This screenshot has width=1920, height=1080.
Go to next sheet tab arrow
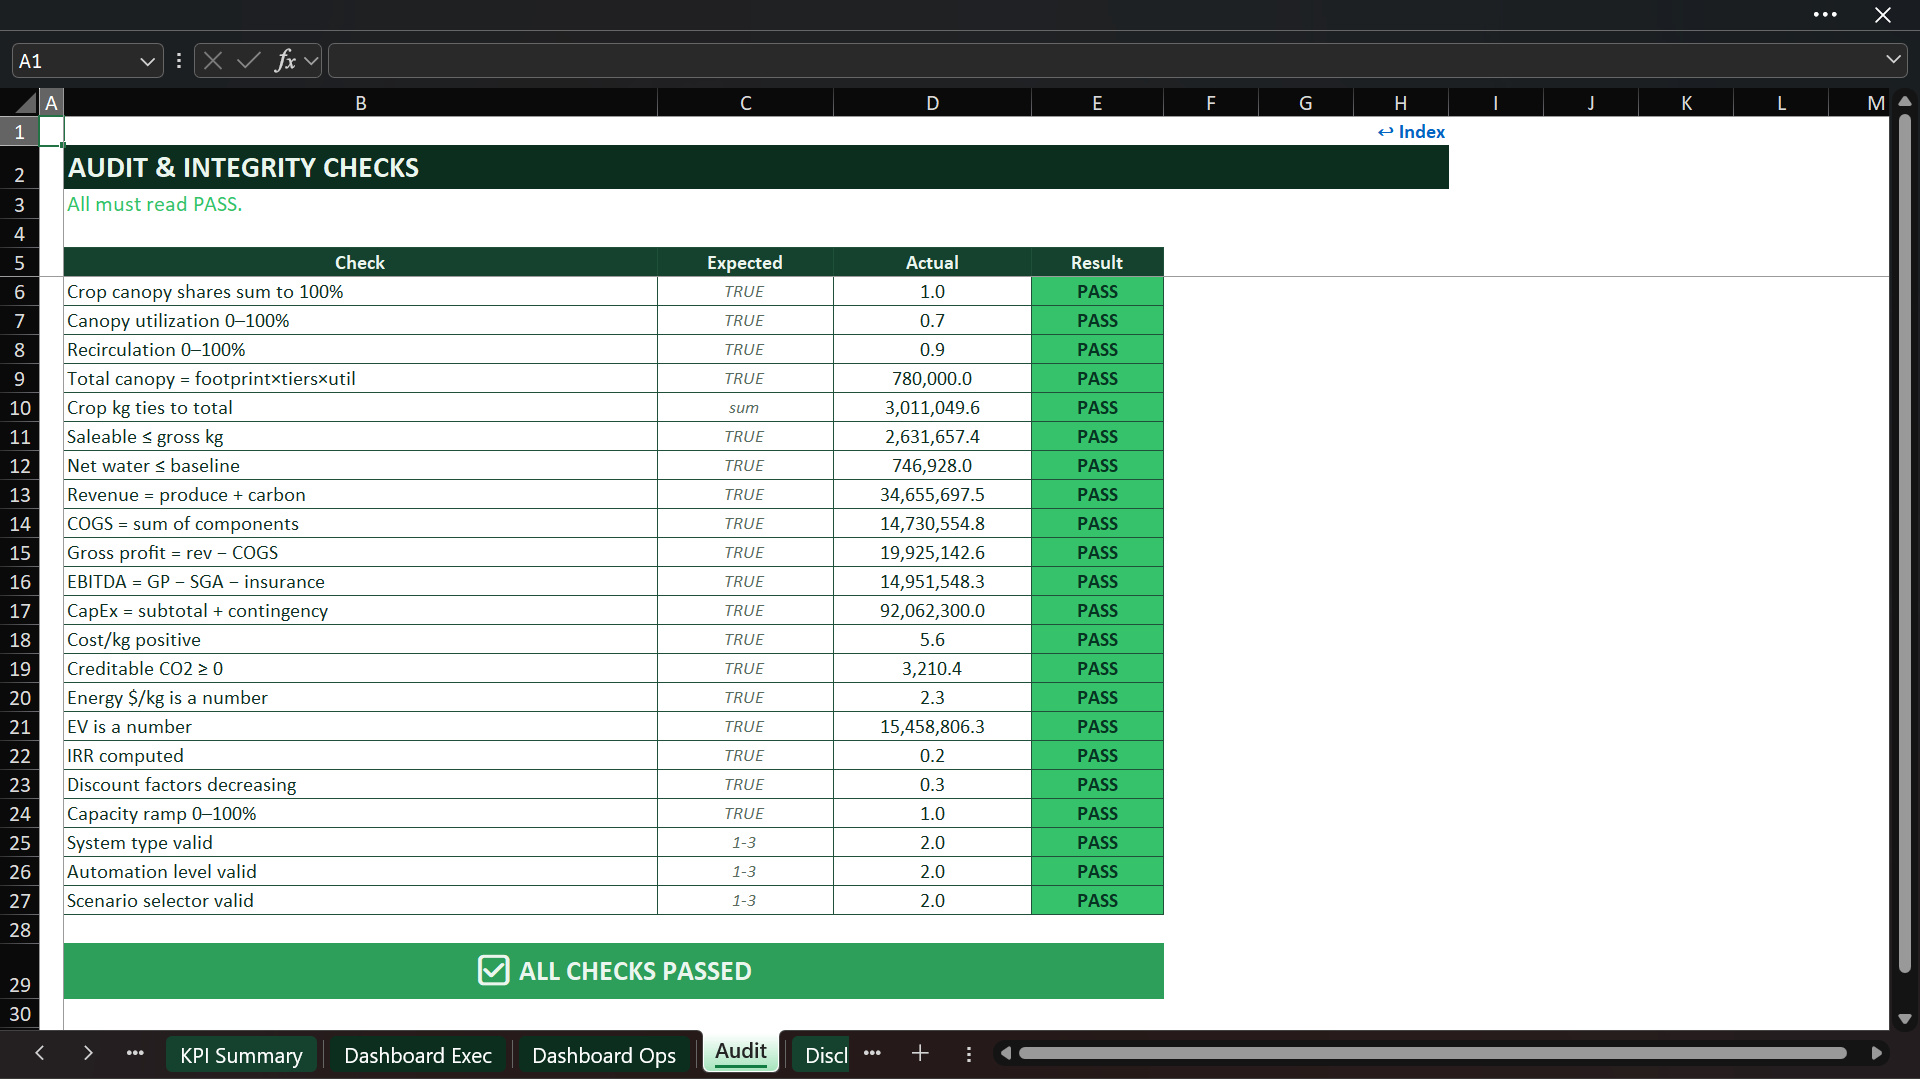coord(88,1053)
